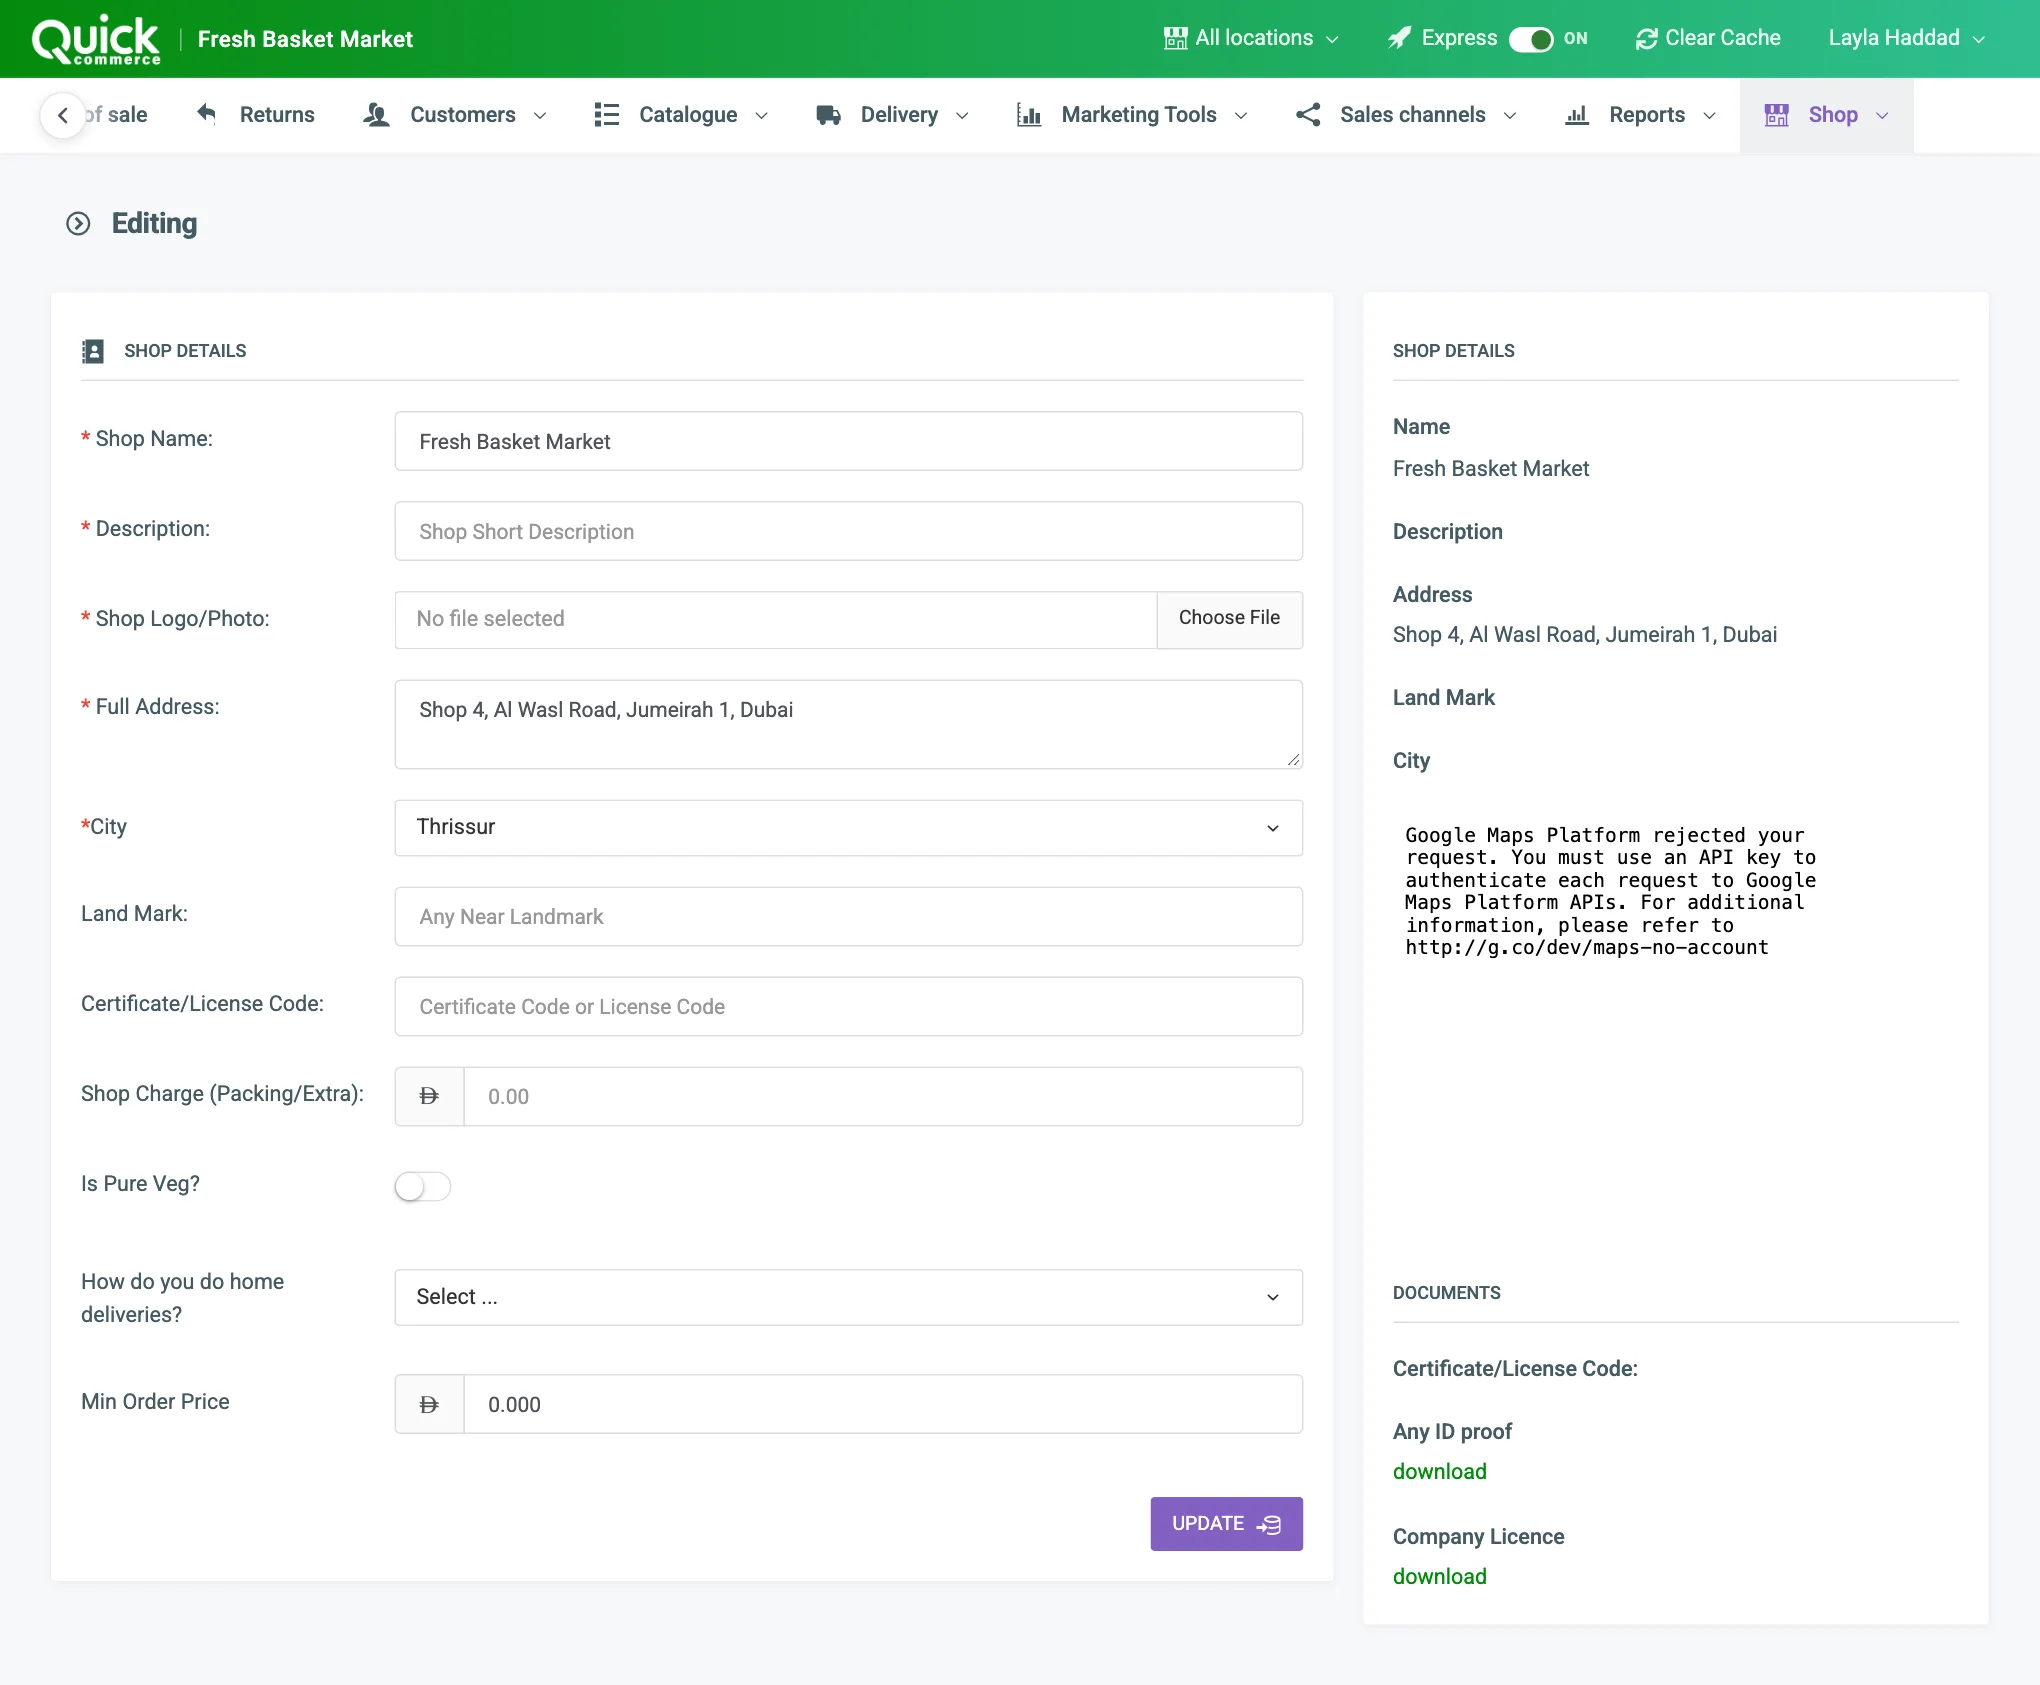Click download link under Any ID proof
Viewport: 2040px width, 1685px height.
1440,1471
